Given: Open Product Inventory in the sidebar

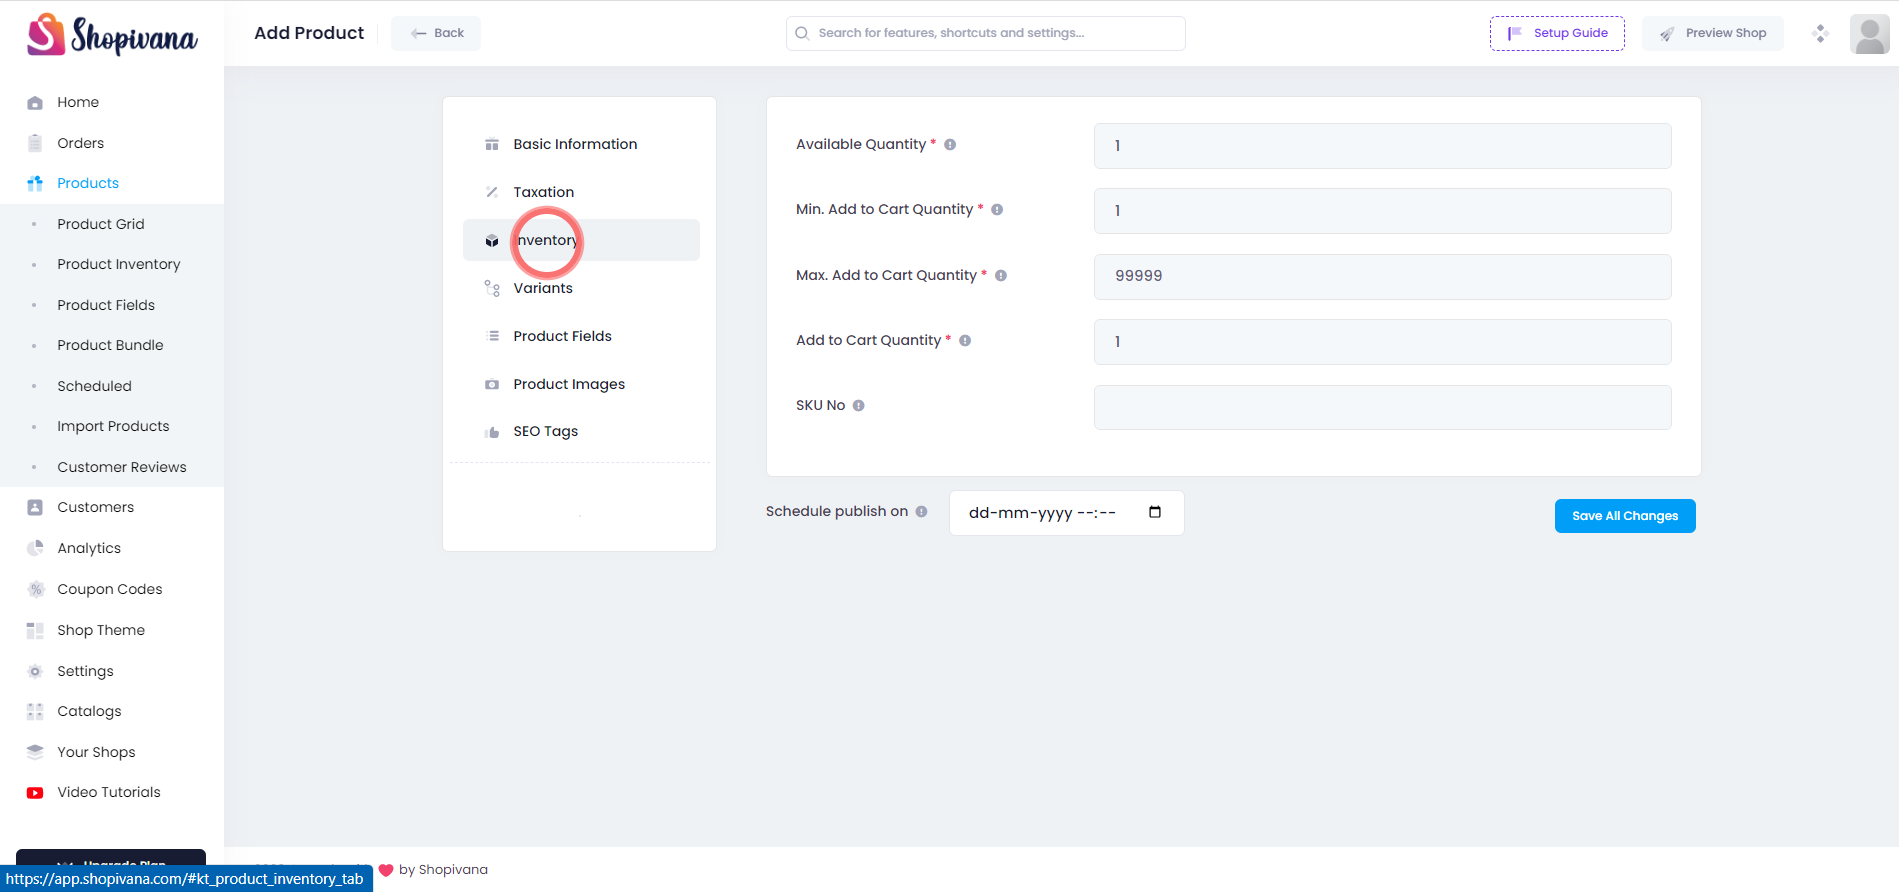Looking at the screenshot, I should (119, 264).
